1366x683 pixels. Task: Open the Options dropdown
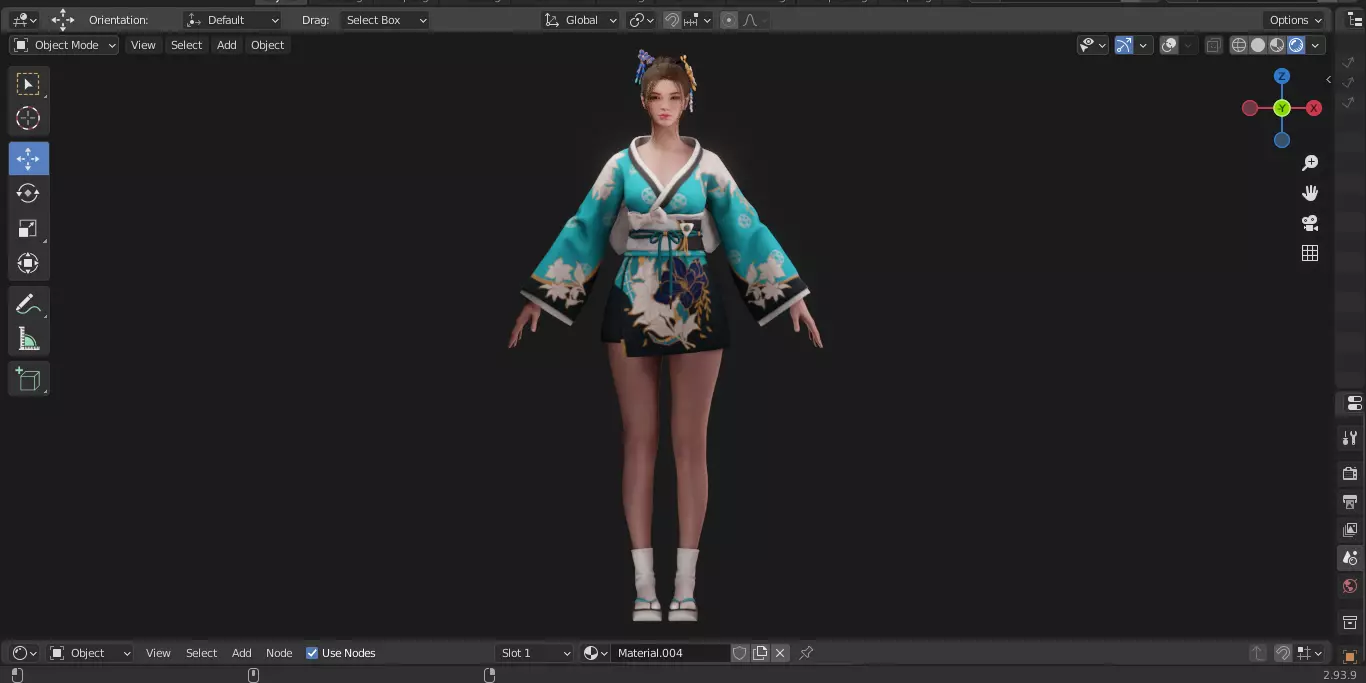click(x=1295, y=20)
